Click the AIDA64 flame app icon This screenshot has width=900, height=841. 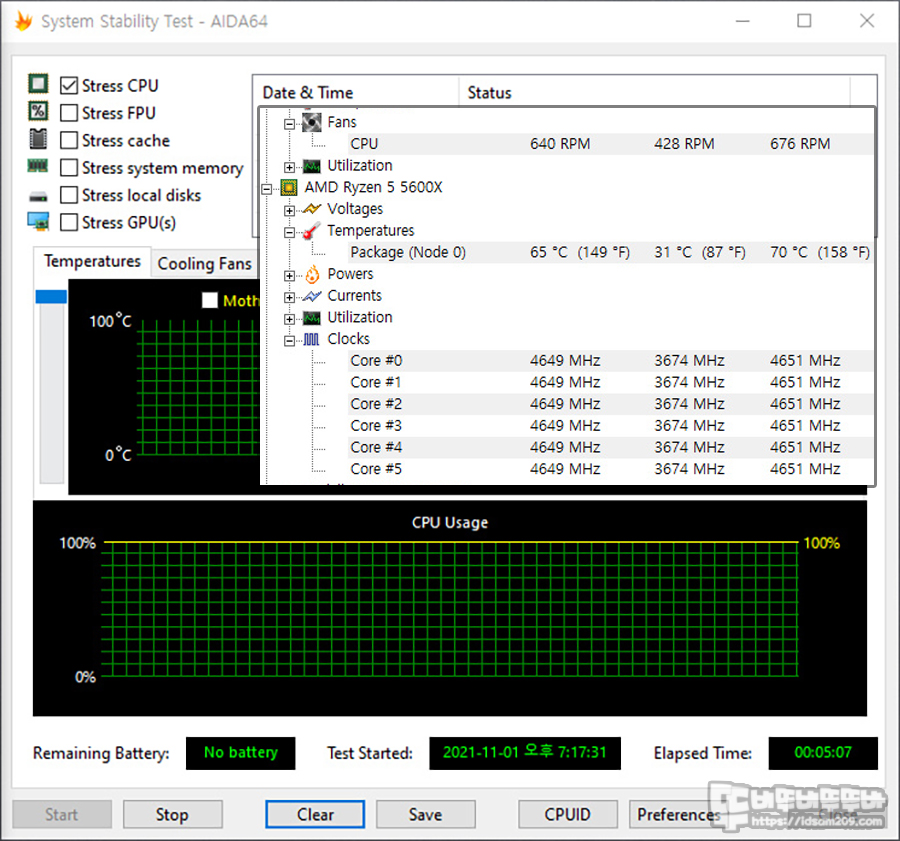click(23, 21)
